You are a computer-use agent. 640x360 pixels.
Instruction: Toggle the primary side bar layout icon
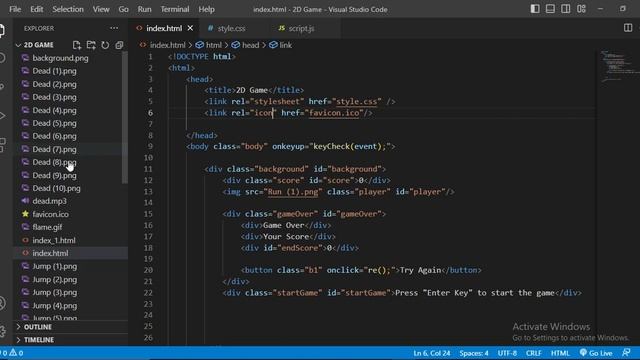pyautogui.click(x=535, y=9)
